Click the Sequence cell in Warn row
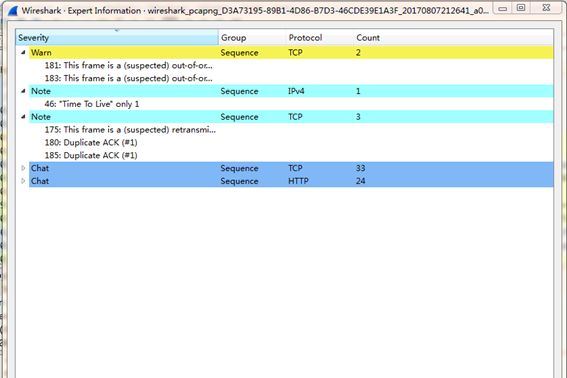Image resolution: width=567 pixels, height=378 pixels. pos(239,53)
